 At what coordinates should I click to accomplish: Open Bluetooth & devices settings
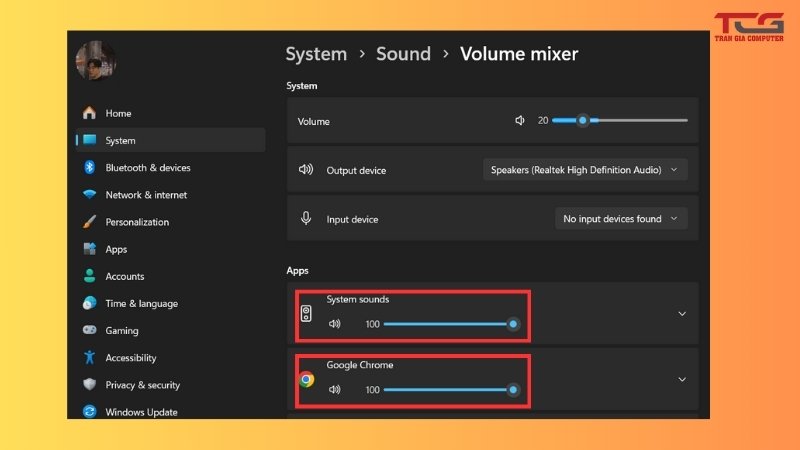coord(147,168)
